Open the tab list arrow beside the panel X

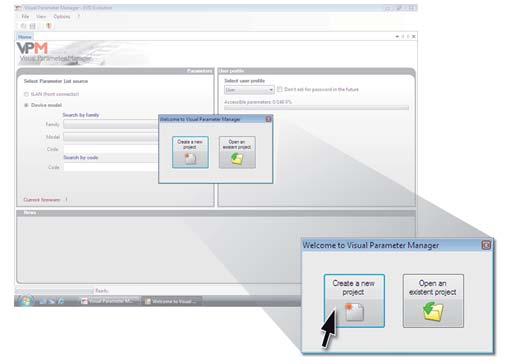pyautogui.click(x=397, y=36)
